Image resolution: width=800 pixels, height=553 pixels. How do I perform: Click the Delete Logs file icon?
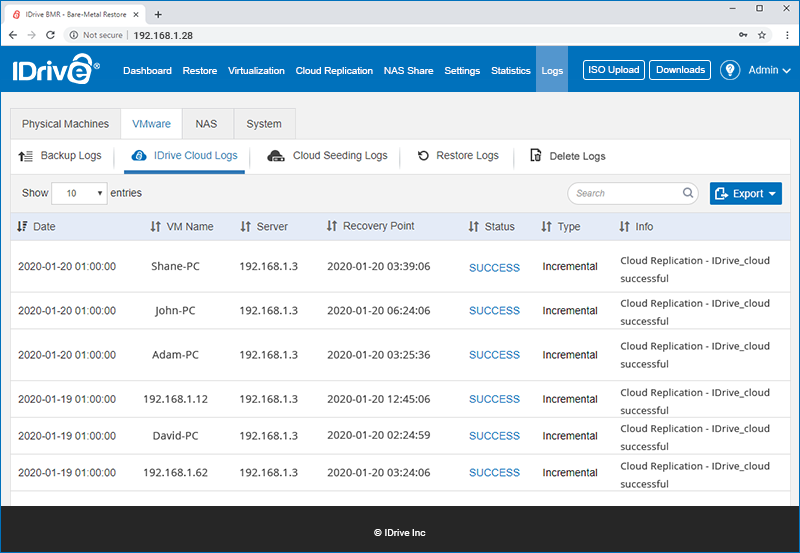(535, 155)
